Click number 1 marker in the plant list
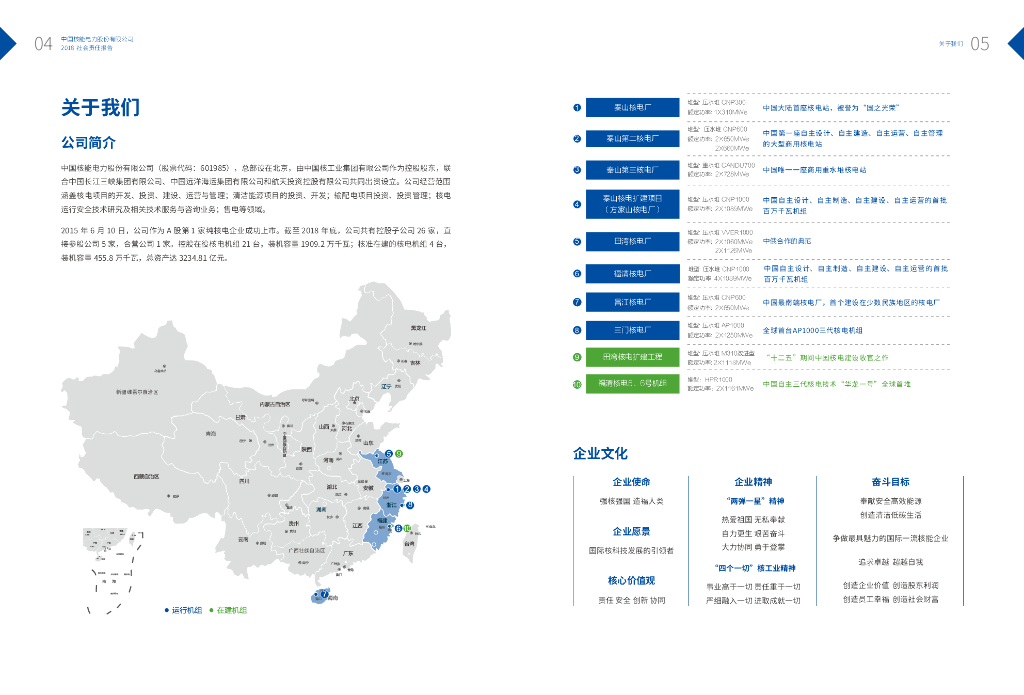The width and height of the screenshot is (1024, 695). pos(577,107)
